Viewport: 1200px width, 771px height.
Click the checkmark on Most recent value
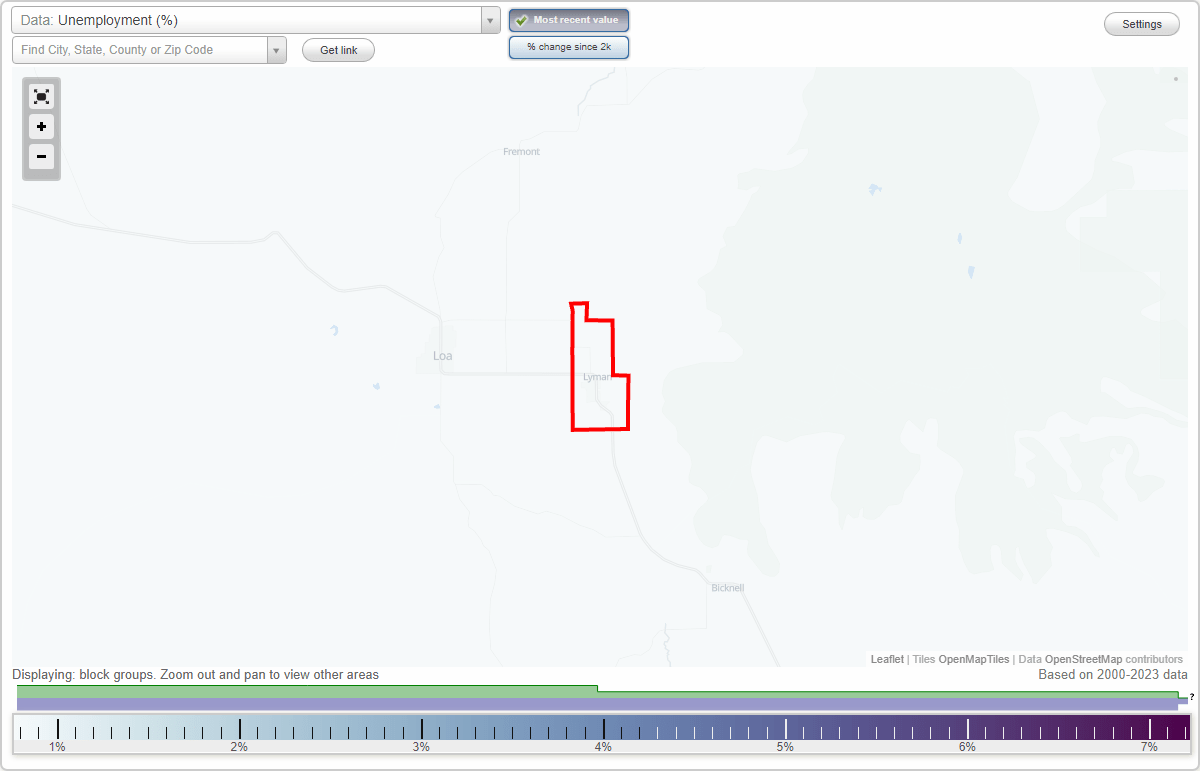[521, 19]
